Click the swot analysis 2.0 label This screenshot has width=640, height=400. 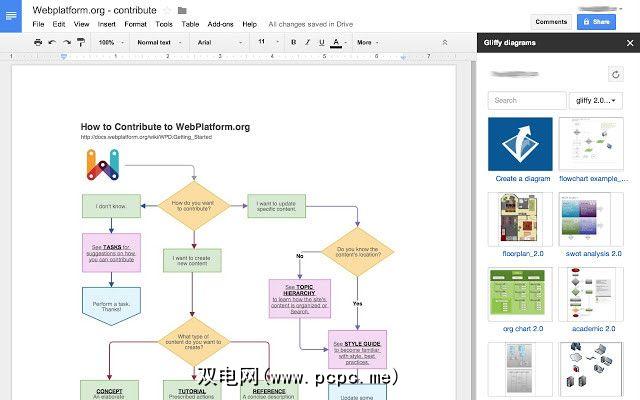pos(593,253)
